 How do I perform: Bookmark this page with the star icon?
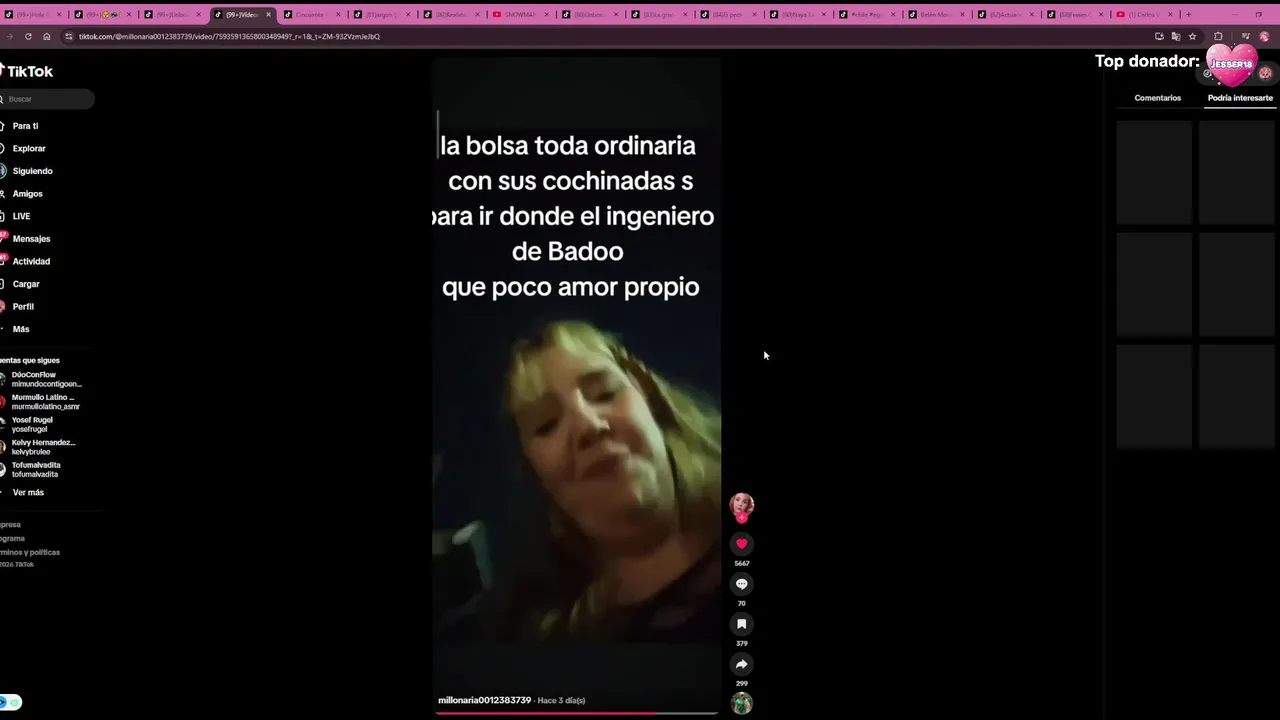(x=1192, y=36)
